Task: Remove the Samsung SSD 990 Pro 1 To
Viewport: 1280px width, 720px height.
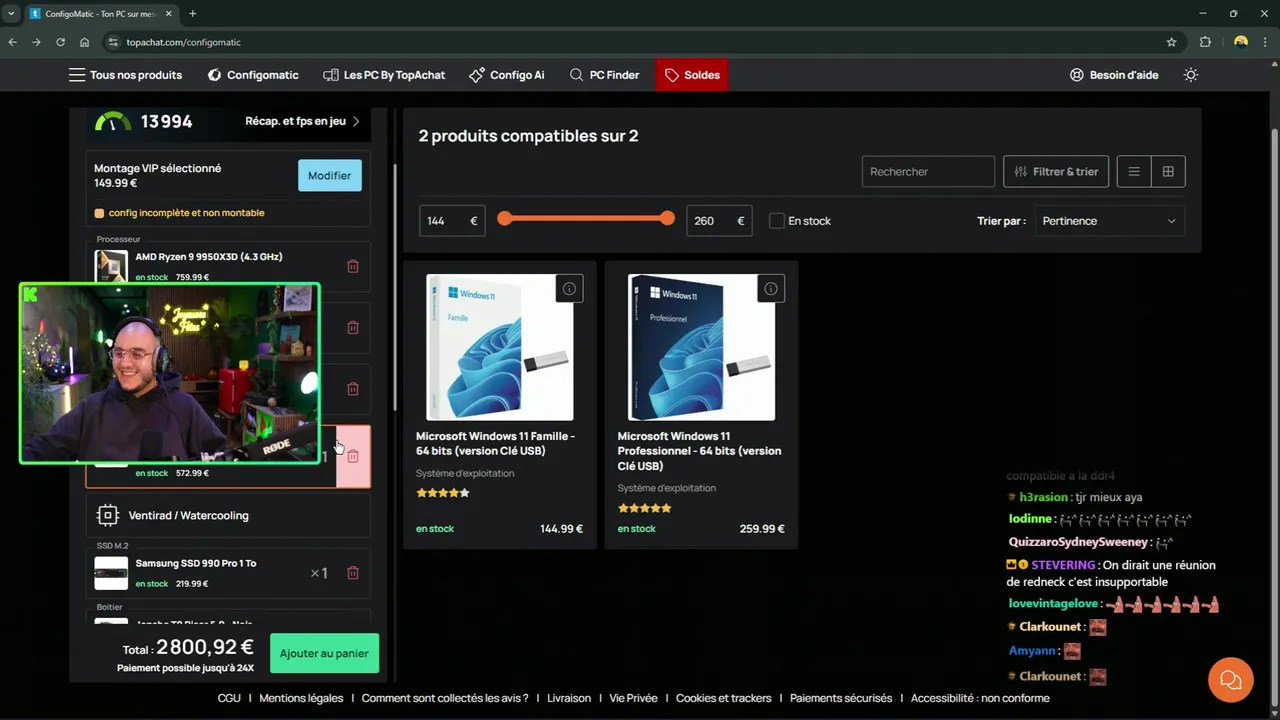Action: pyautogui.click(x=353, y=573)
